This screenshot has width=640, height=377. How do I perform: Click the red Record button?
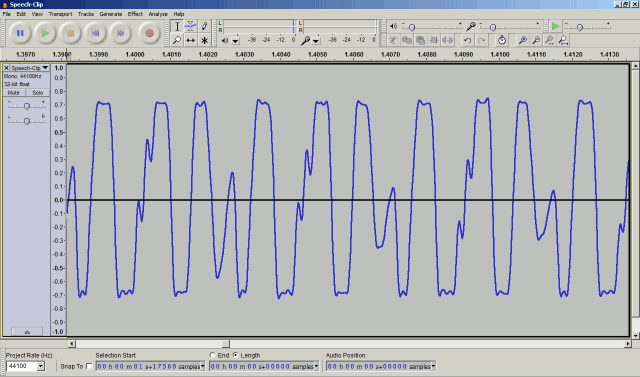point(149,33)
